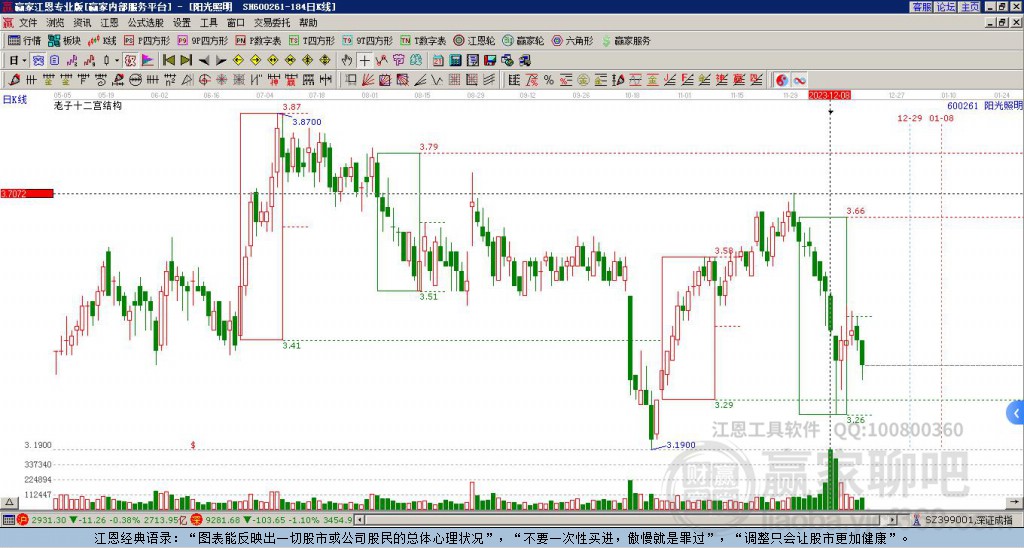Screen dimensions: 1024x548
Task: Open the calculator icon
Action: [x=456, y=61]
